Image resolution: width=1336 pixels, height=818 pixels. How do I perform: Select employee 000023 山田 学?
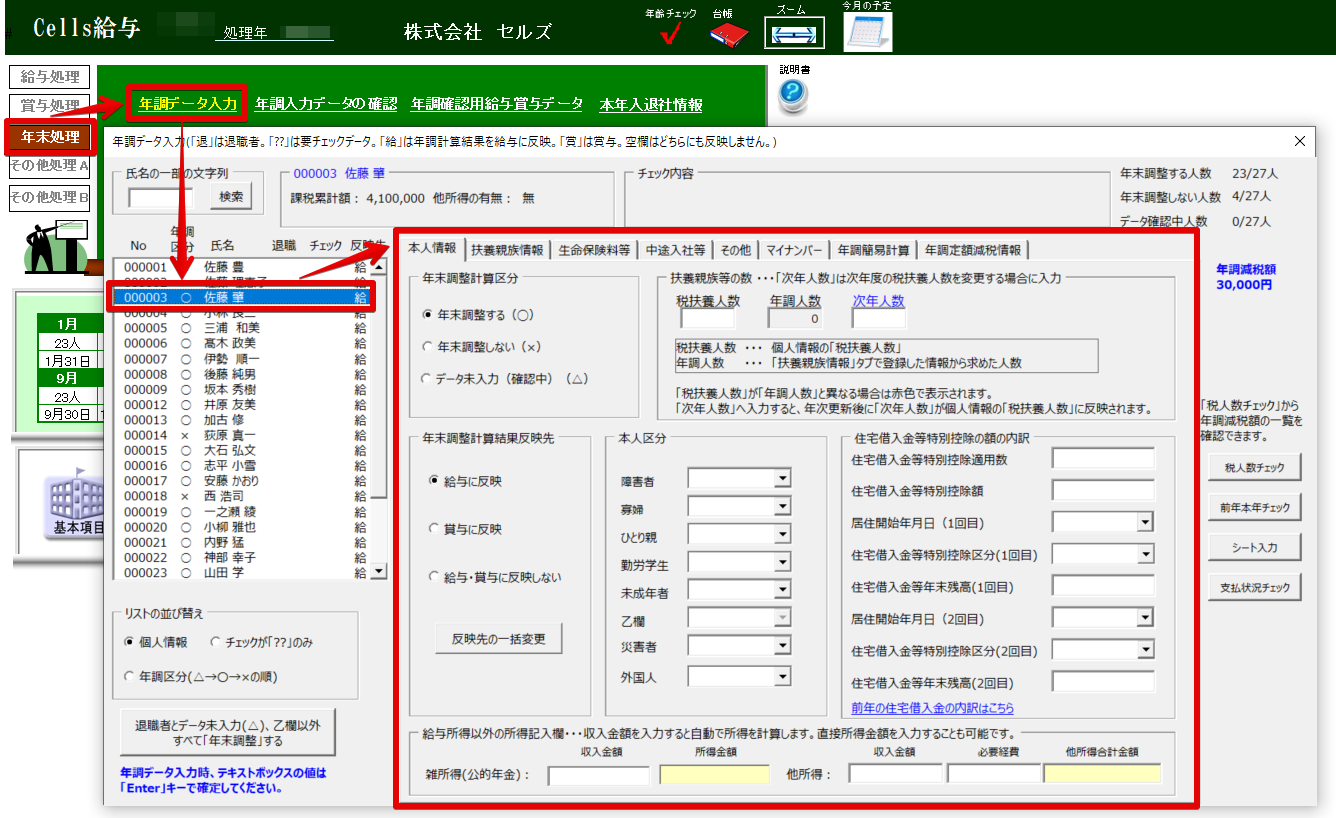(x=241, y=573)
